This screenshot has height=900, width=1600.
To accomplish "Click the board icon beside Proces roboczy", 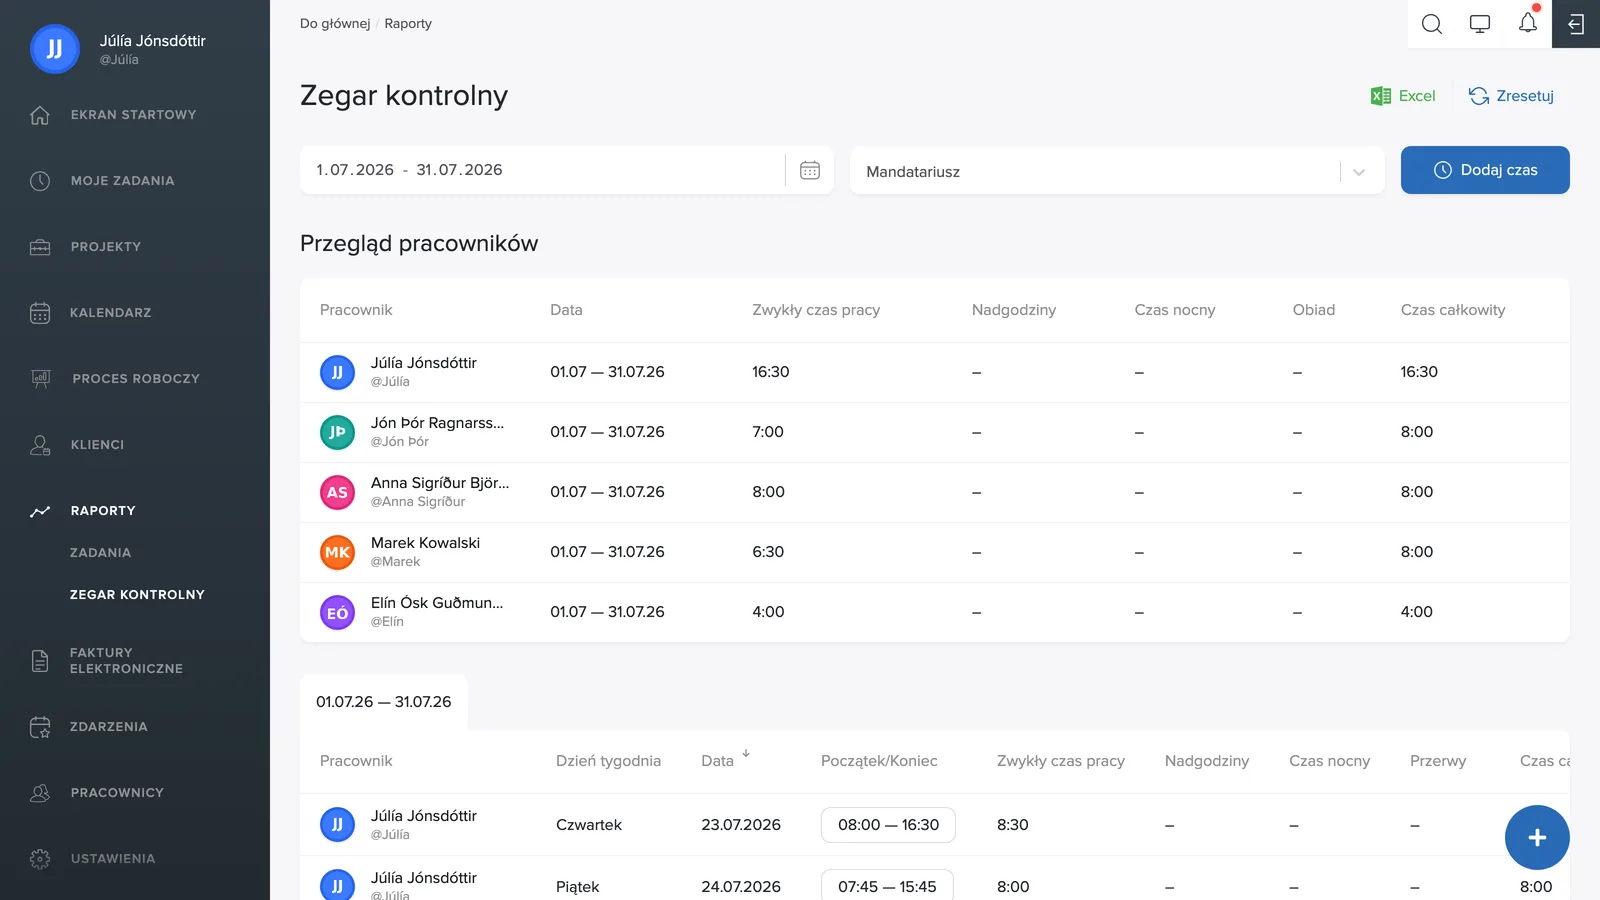I will pyautogui.click(x=41, y=379).
